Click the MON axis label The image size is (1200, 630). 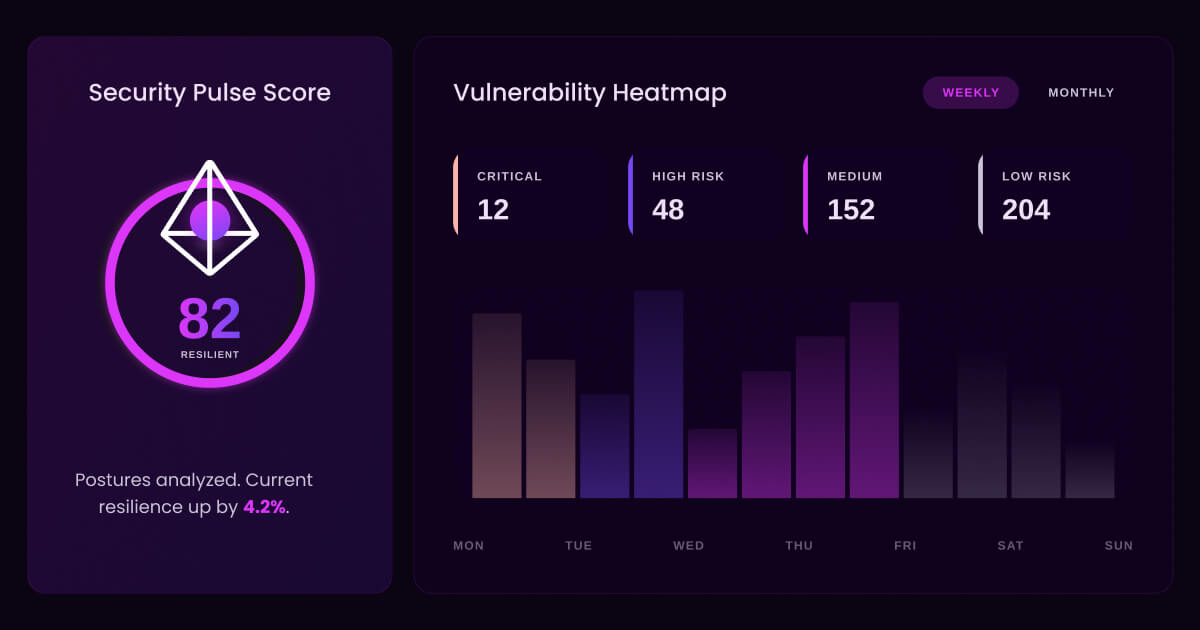coord(469,546)
